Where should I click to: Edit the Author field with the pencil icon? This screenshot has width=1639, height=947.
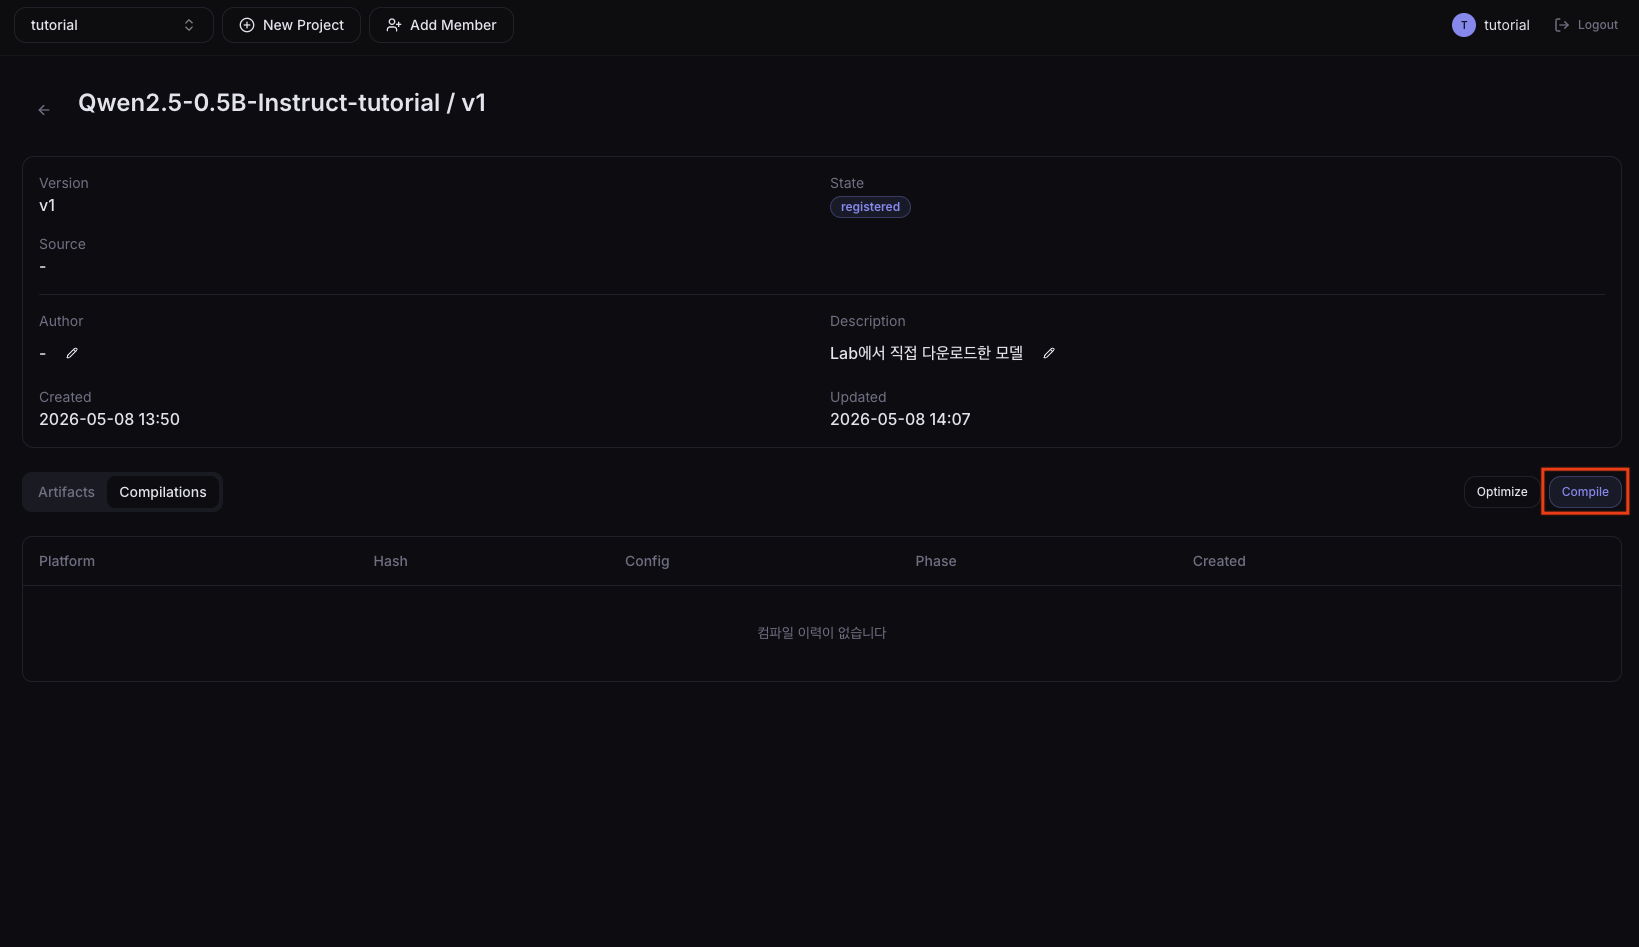72,353
